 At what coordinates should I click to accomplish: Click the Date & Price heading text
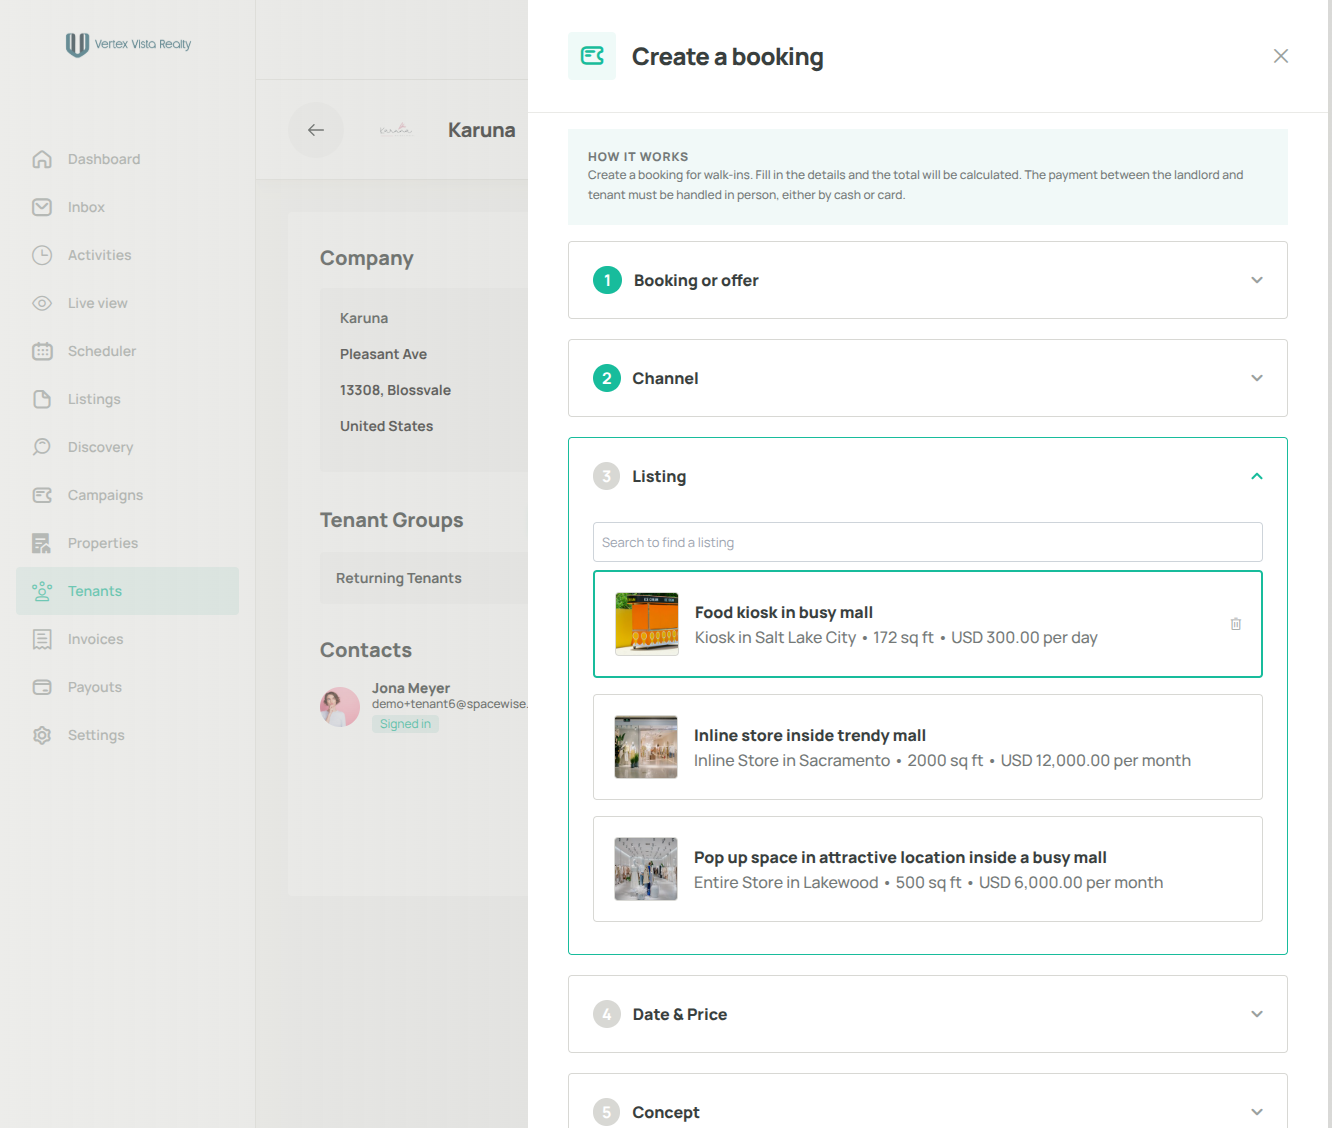(x=680, y=1014)
